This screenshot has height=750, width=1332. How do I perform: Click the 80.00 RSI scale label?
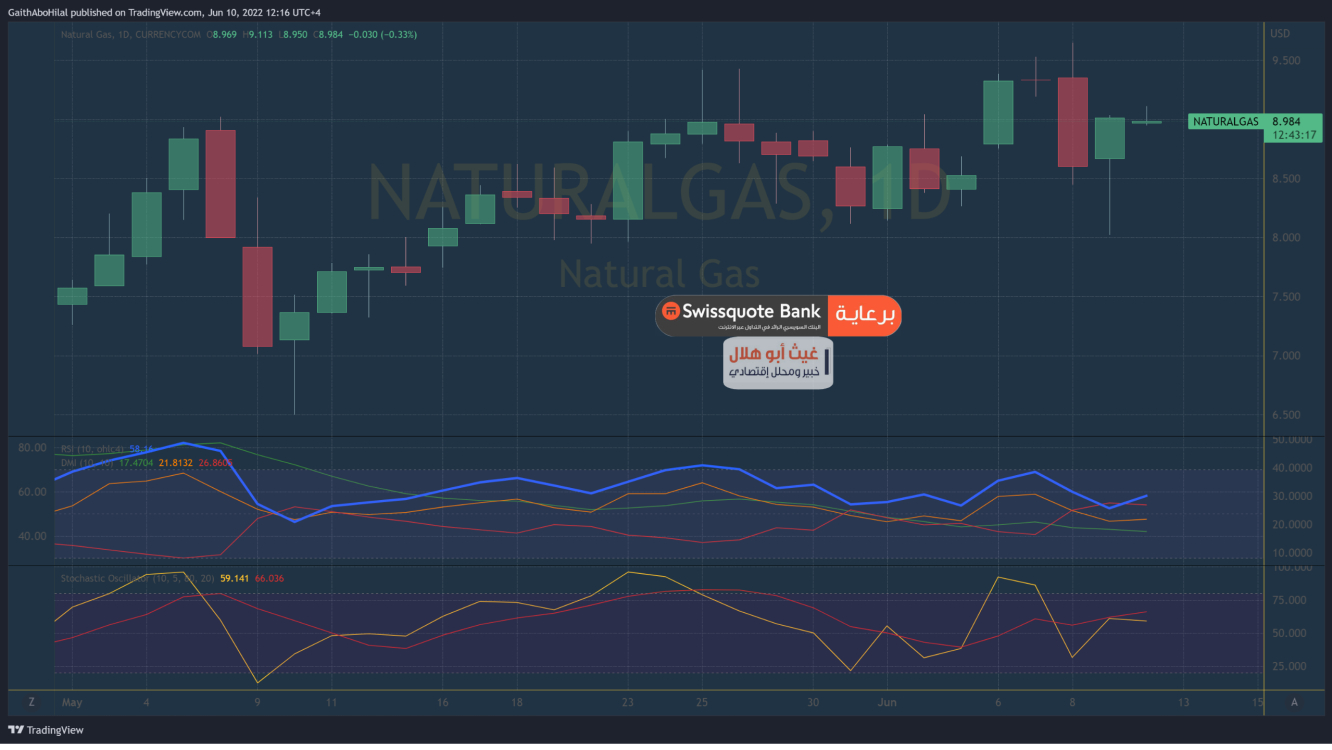tap(32, 448)
